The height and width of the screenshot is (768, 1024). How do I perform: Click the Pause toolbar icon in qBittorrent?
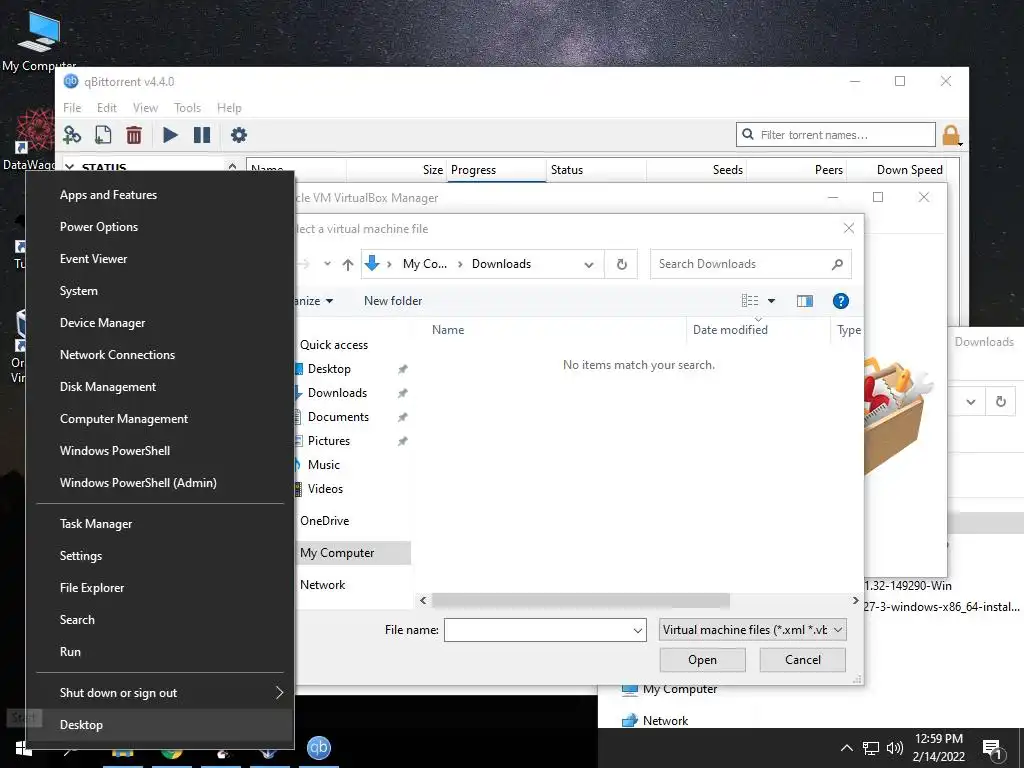202,135
